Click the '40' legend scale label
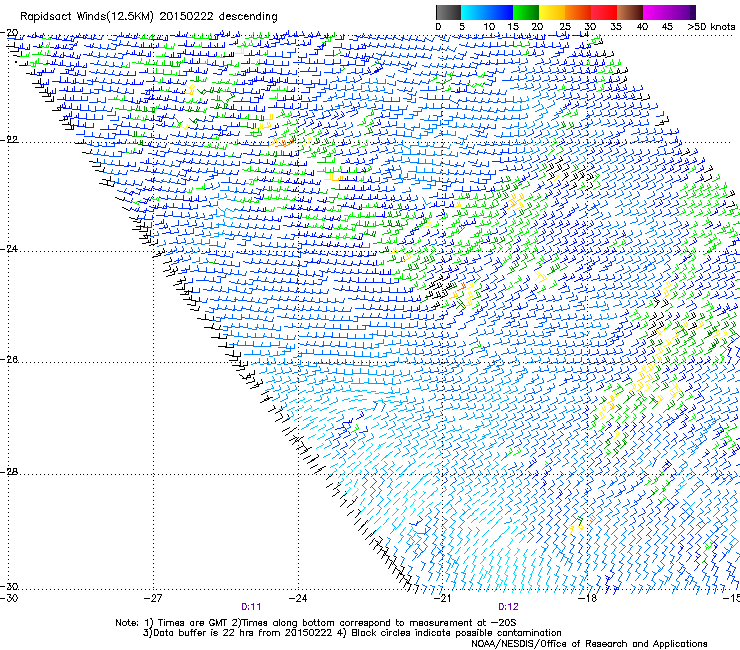Image resolution: width=740 pixels, height=650 pixels. 642,27
